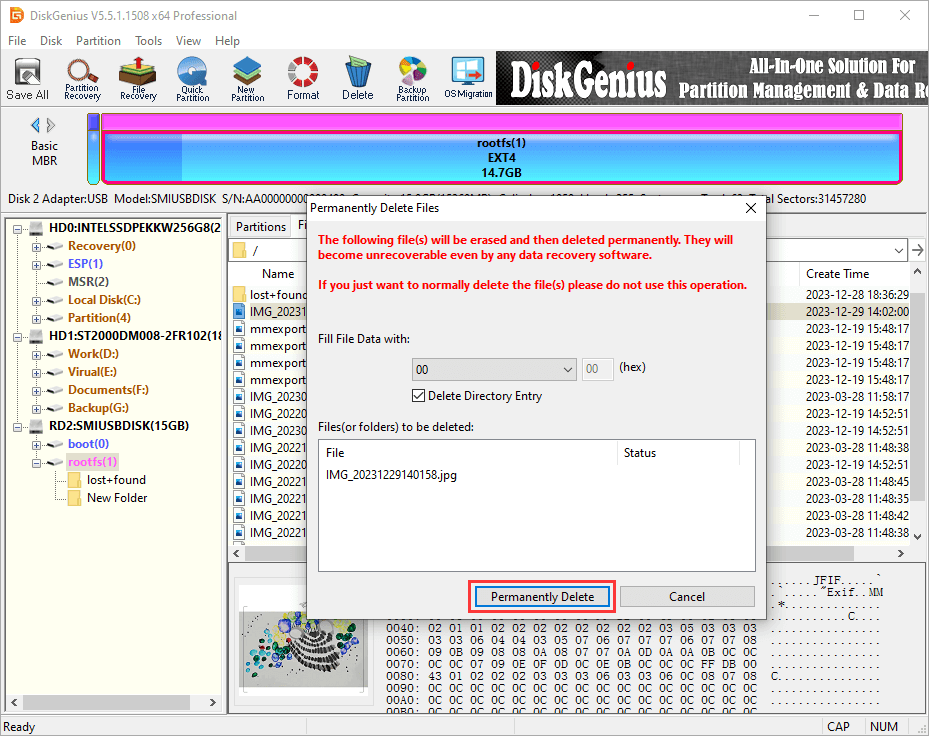Click the lost+found folder icon in file list
This screenshot has height=736, width=929.
click(x=239, y=295)
